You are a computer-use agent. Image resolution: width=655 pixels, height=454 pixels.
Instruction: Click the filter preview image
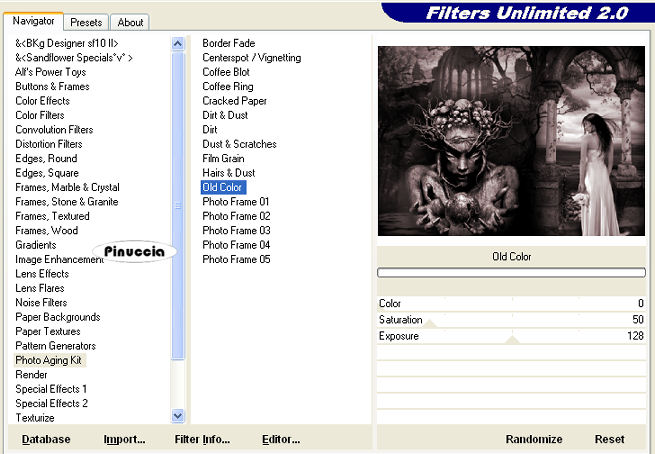[x=511, y=141]
